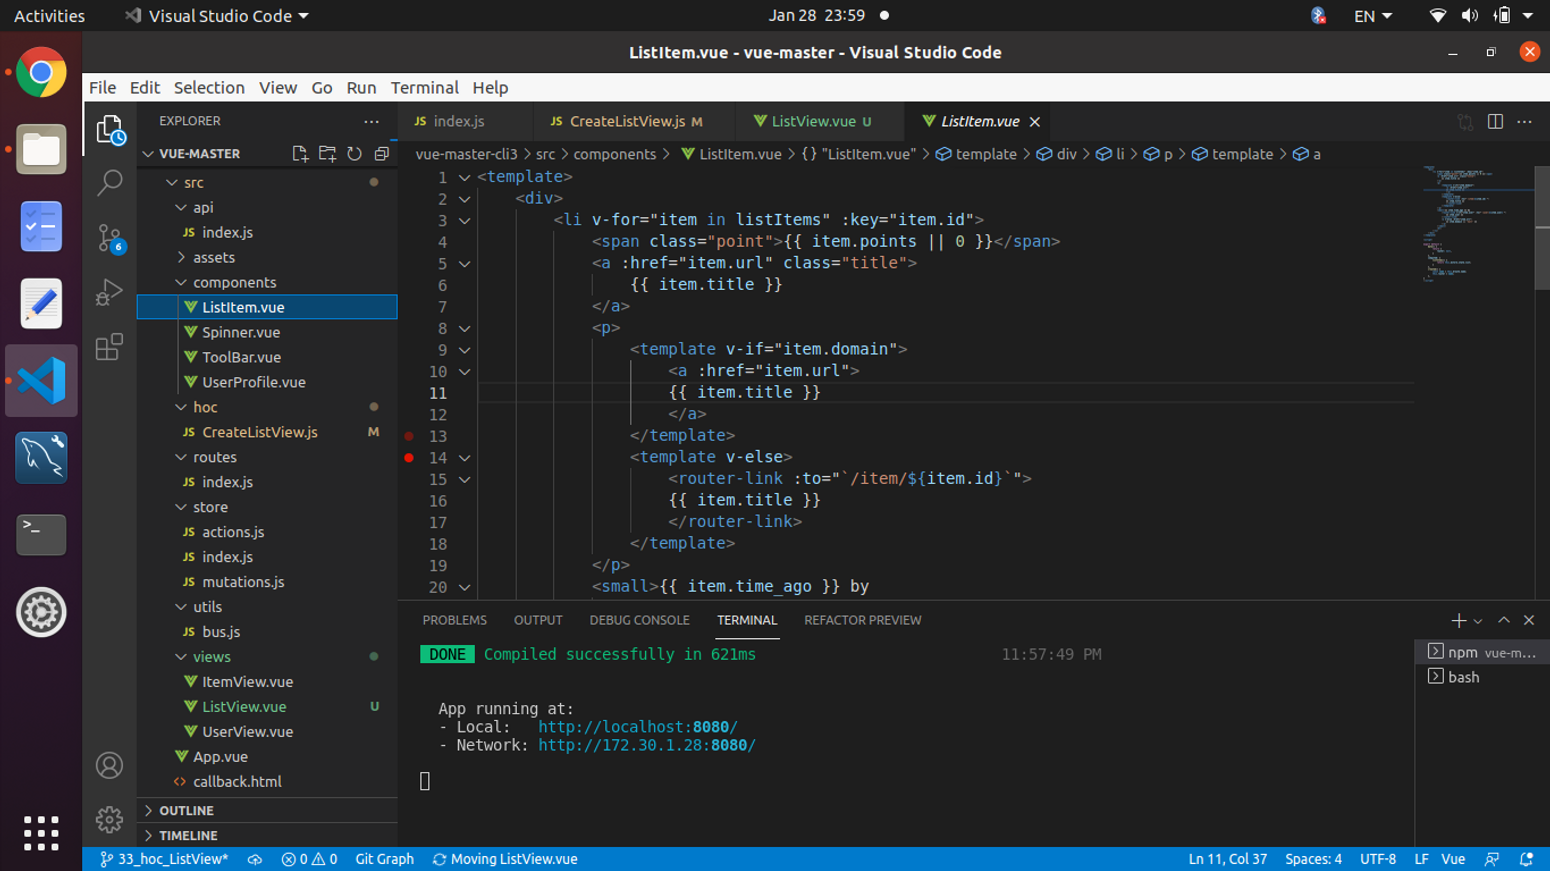Open the localhost:8080 link in terminal

(x=637, y=727)
